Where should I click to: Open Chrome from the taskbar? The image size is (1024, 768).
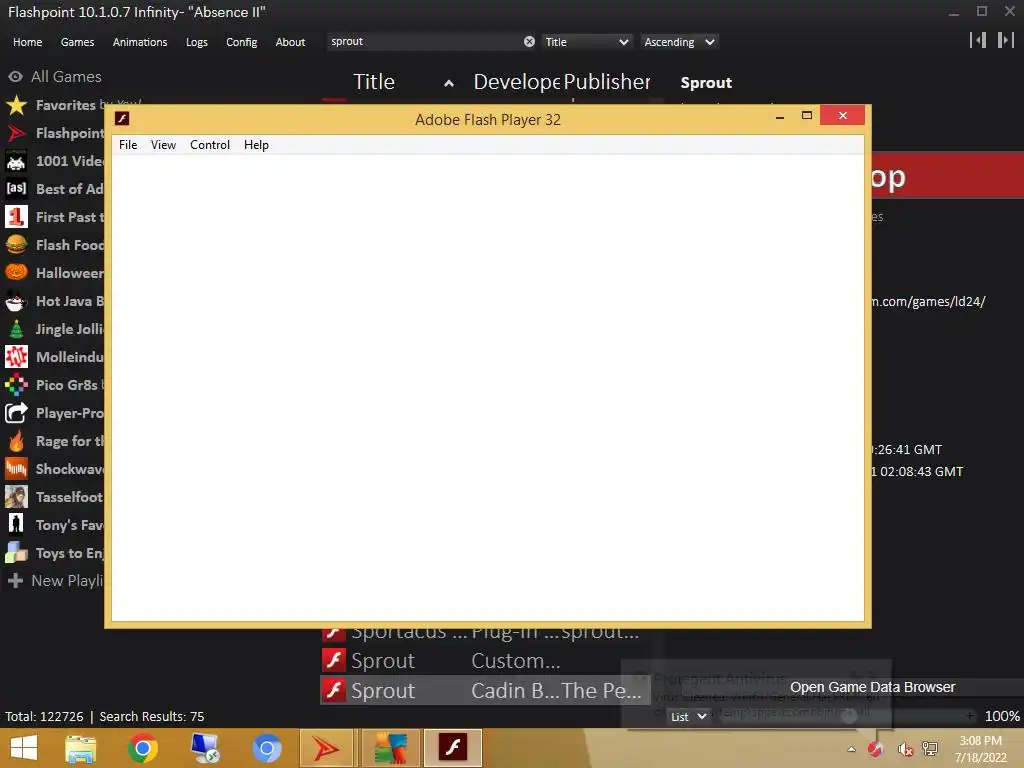click(x=143, y=748)
